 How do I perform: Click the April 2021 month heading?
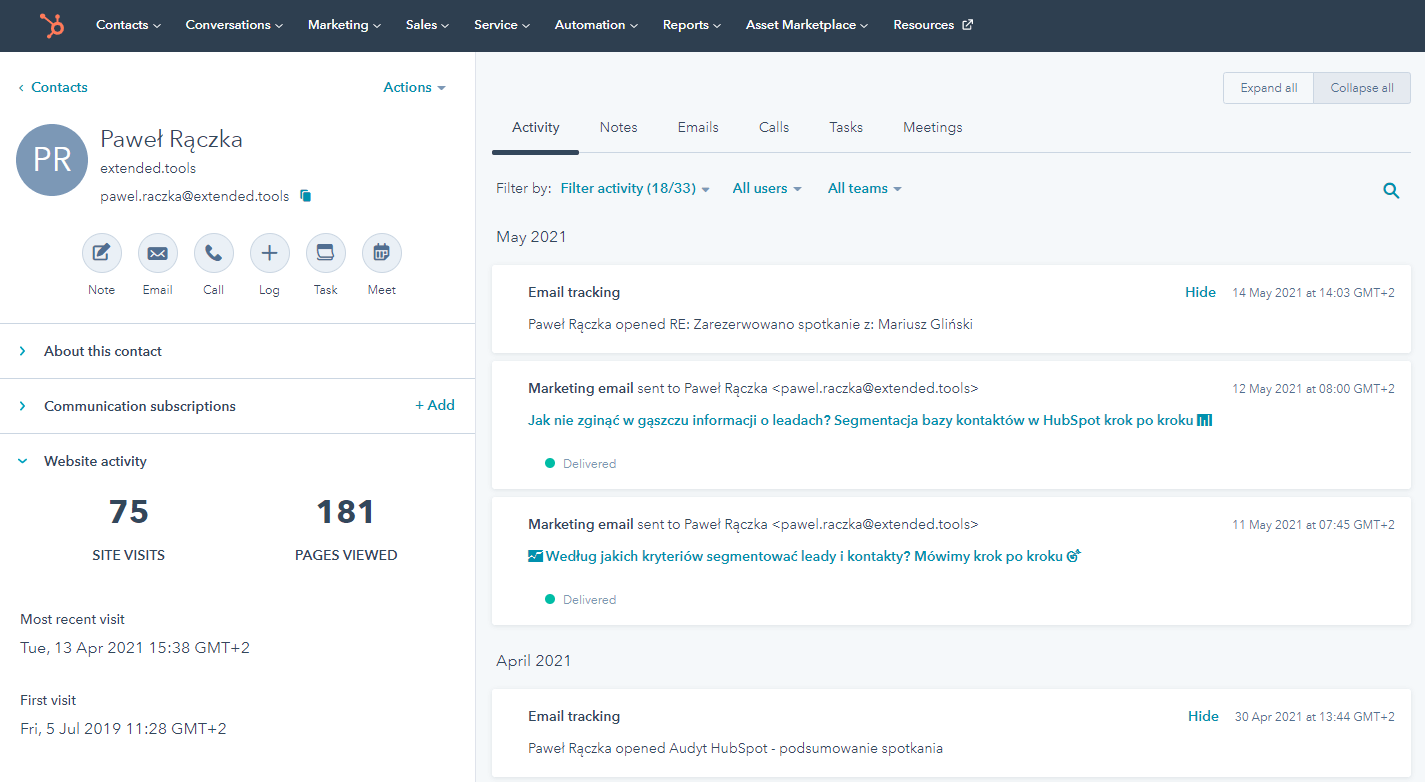(x=534, y=661)
